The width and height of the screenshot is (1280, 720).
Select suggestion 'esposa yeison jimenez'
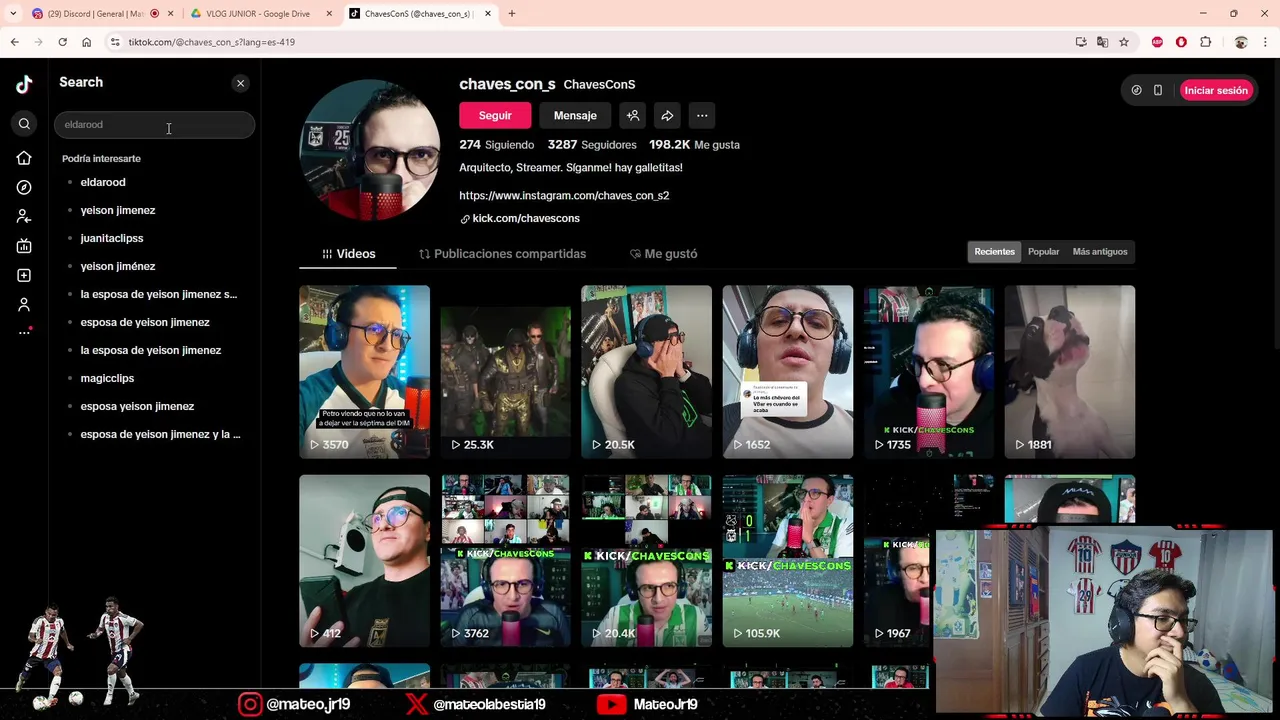pos(137,406)
